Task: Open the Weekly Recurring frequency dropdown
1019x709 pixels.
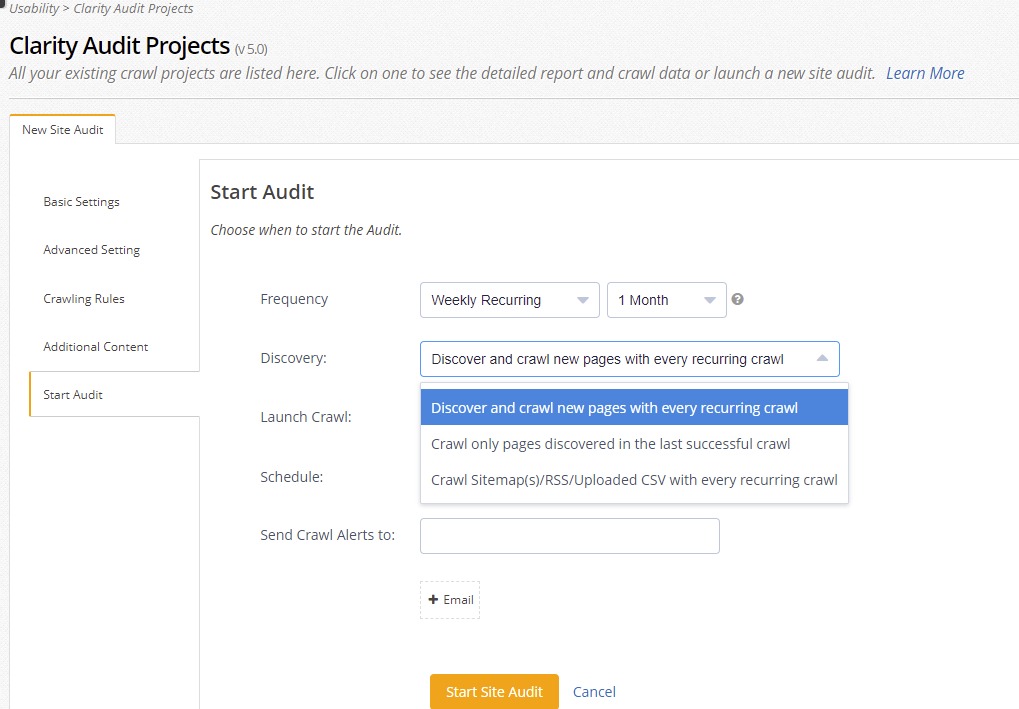Action: 510,300
